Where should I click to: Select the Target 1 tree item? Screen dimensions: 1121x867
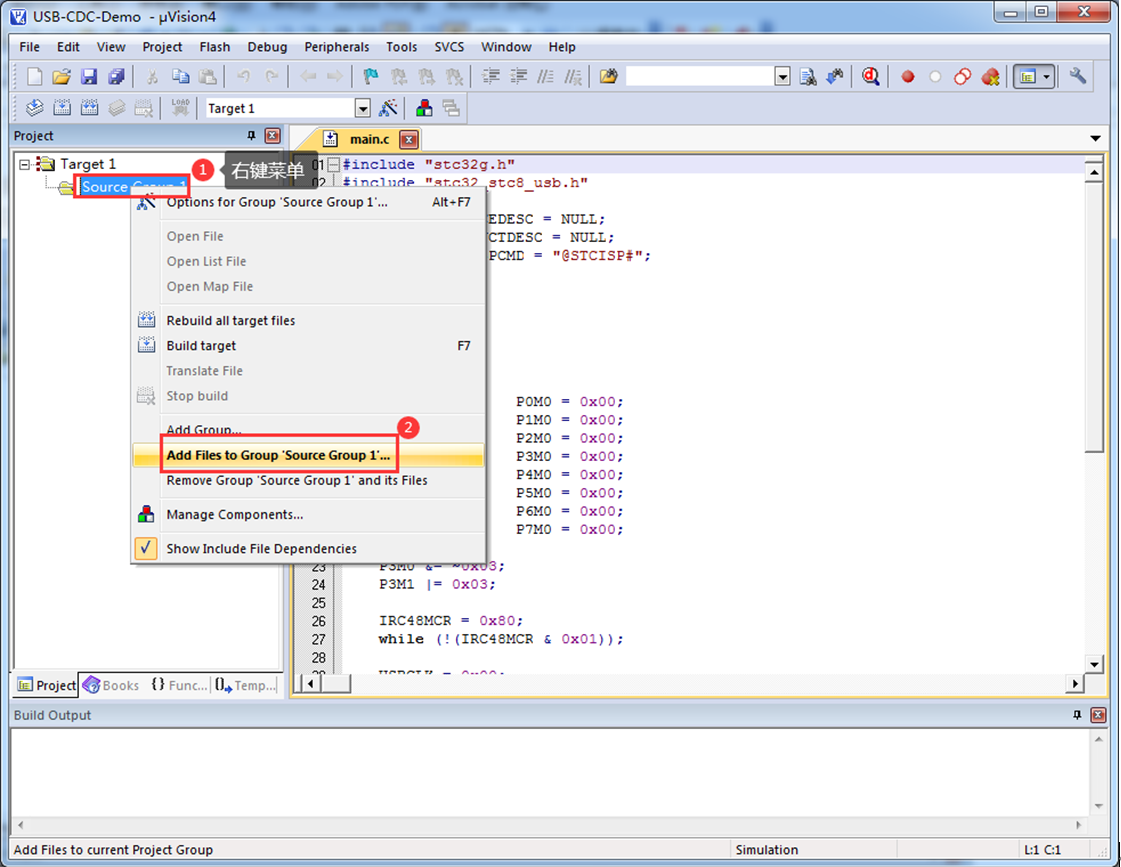[x=87, y=164]
